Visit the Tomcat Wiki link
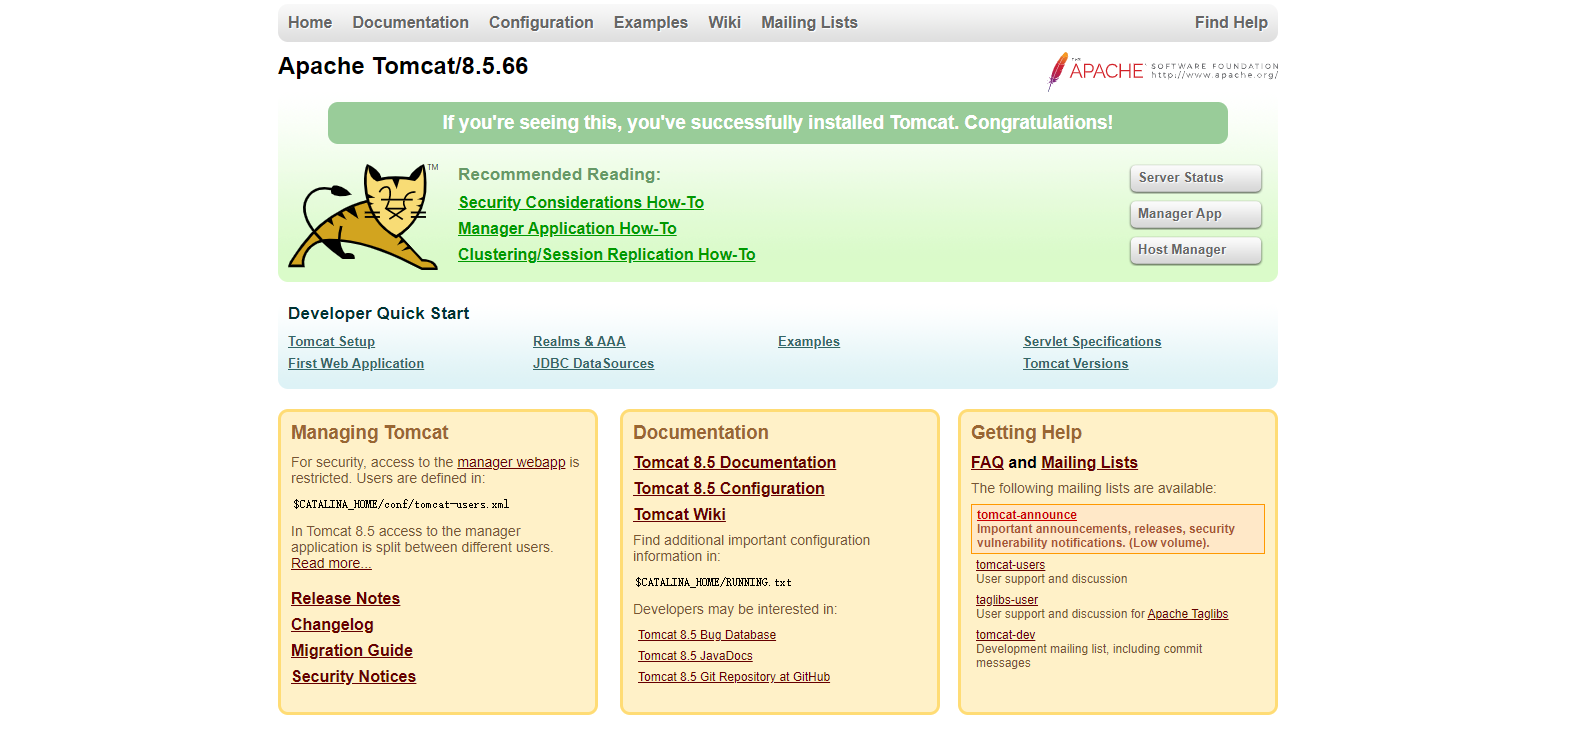Image resolution: width=1574 pixels, height=745 pixels. click(679, 514)
